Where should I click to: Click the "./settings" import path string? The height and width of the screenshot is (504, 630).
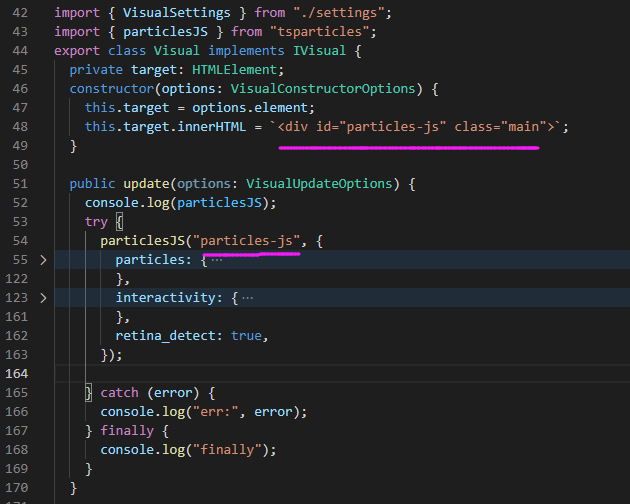point(339,12)
